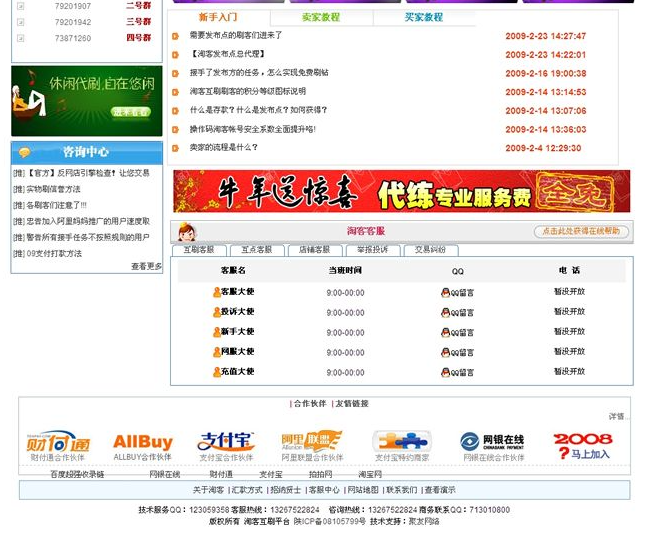The height and width of the screenshot is (534, 650).
Task: Open 查看更多 in 咨询中心 panel
Action: [x=146, y=267]
